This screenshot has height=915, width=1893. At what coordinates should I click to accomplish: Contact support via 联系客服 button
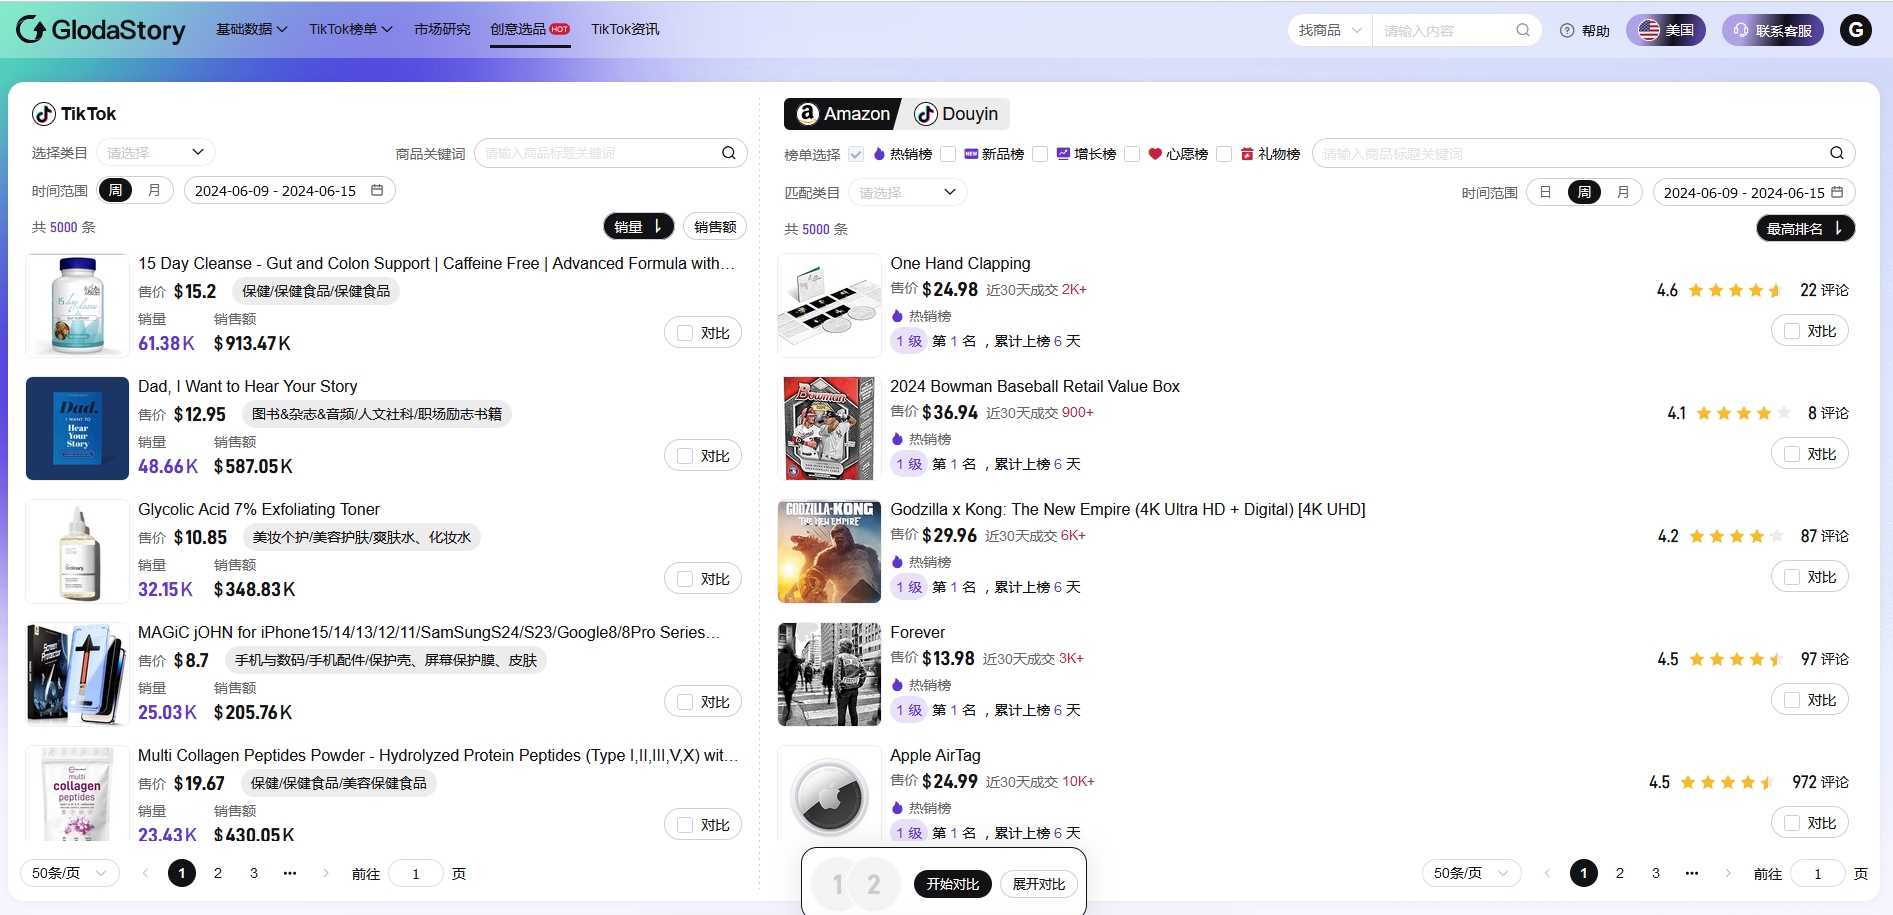tap(1773, 30)
